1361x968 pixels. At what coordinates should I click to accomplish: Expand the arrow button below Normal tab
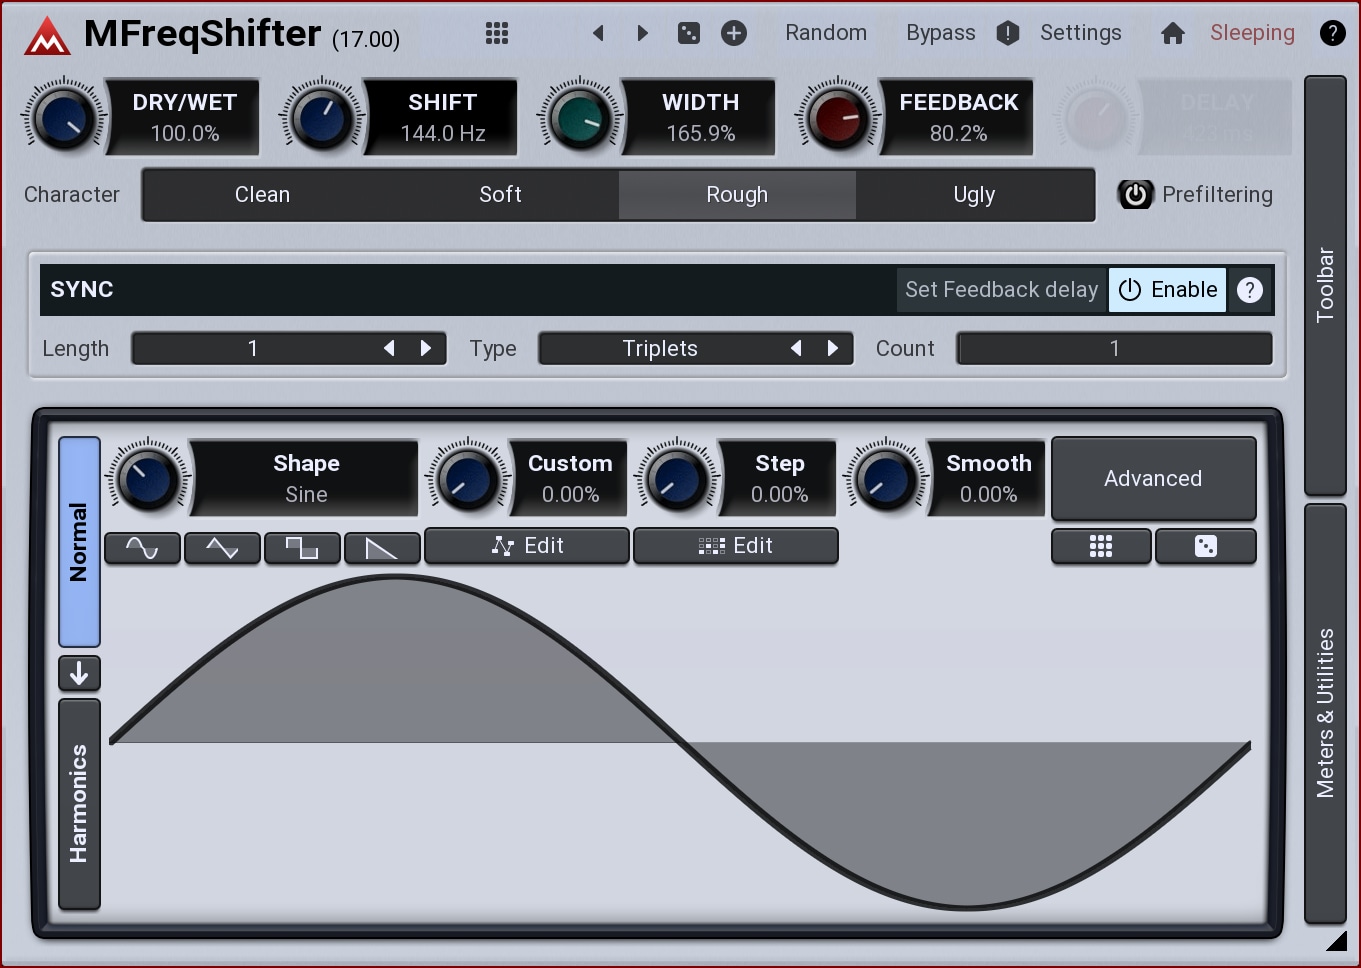click(x=79, y=673)
